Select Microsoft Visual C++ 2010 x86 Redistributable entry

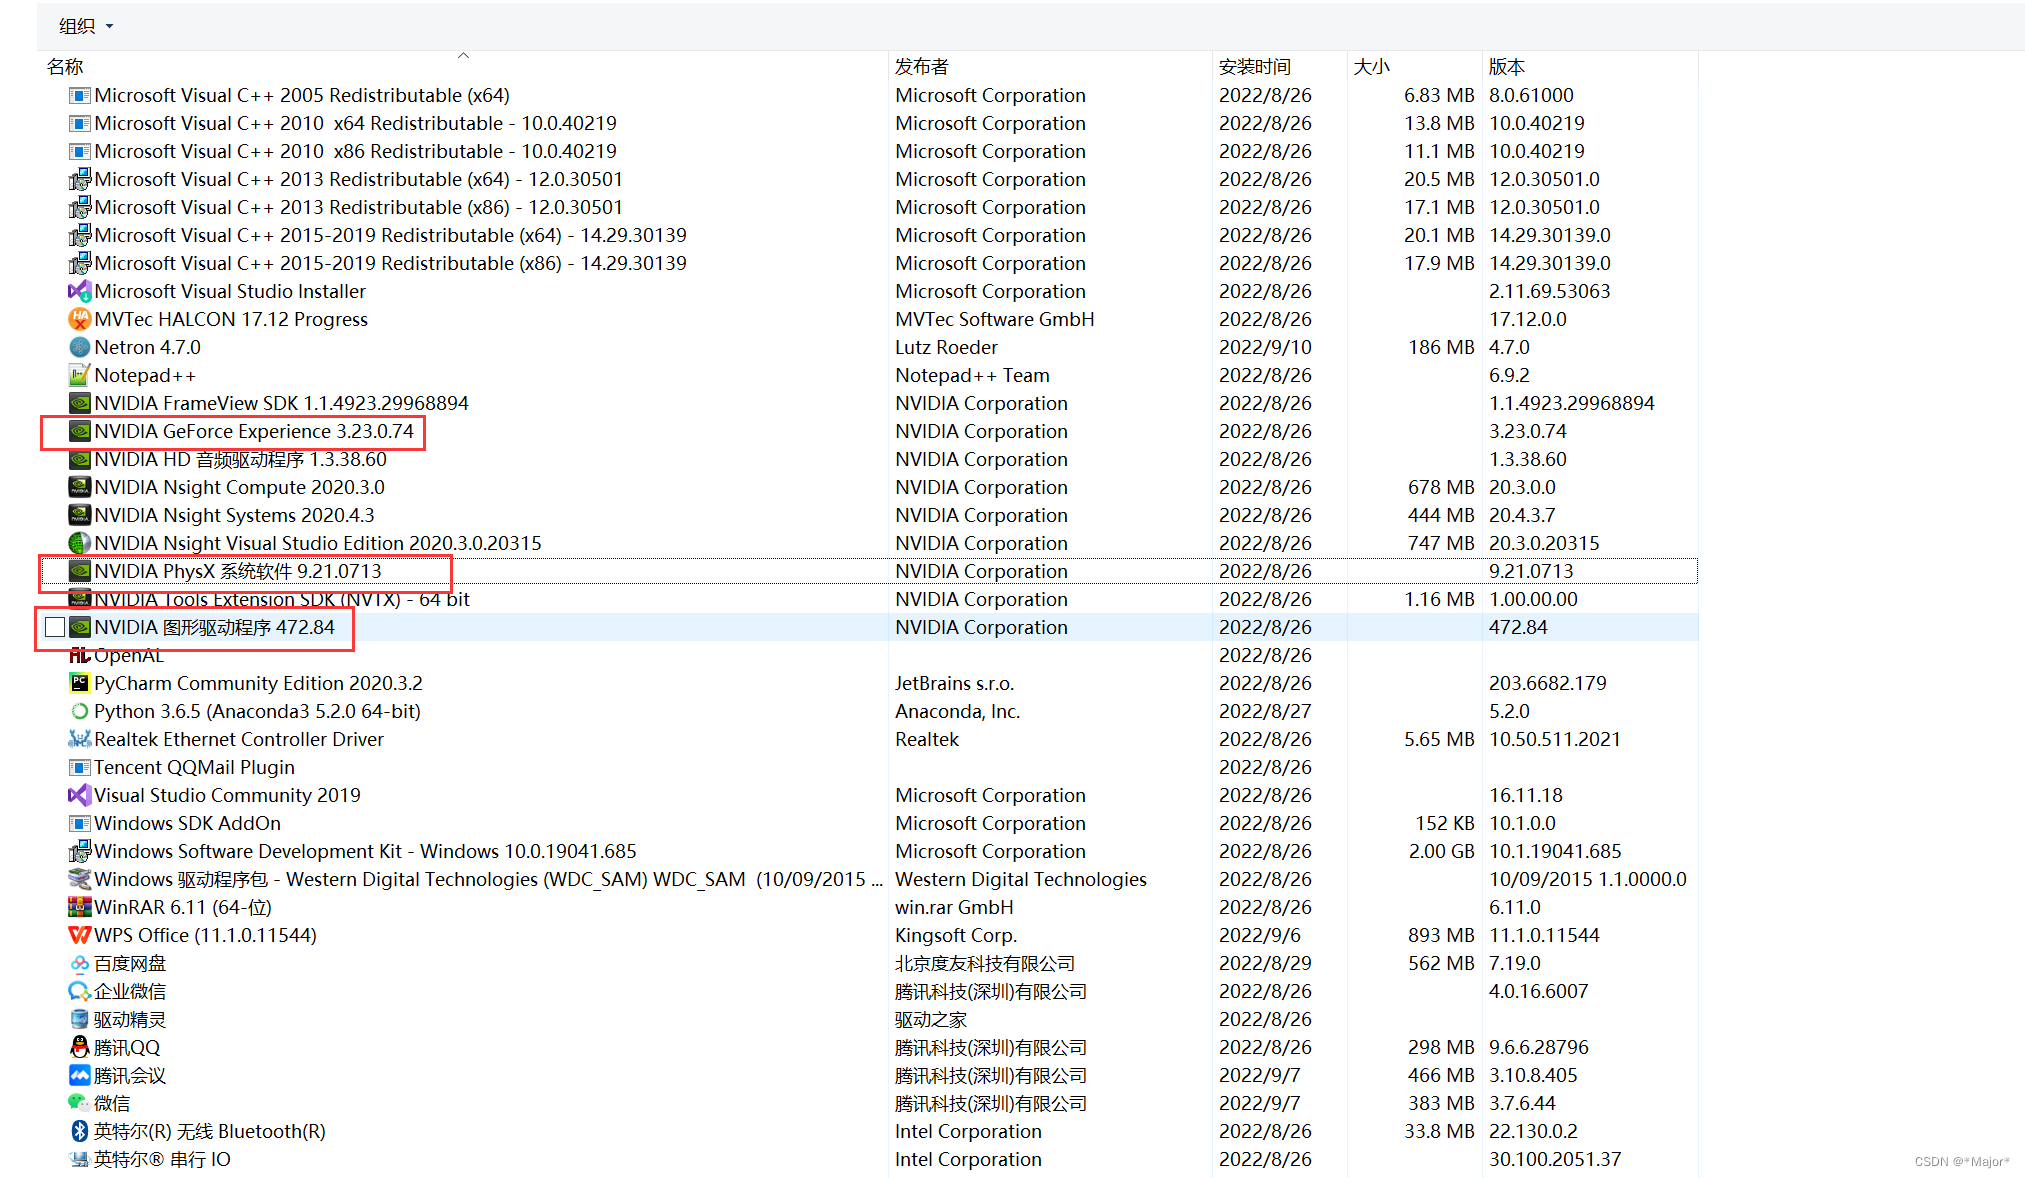click(x=870, y=151)
